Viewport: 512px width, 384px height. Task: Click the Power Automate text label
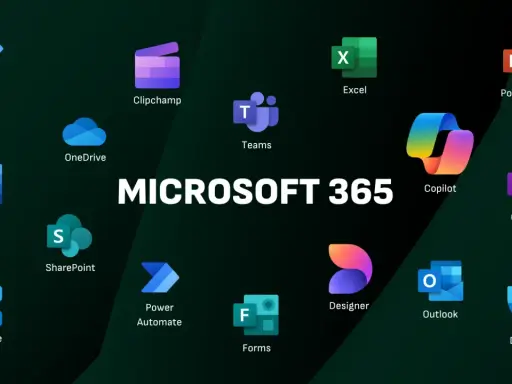[159, 315]
